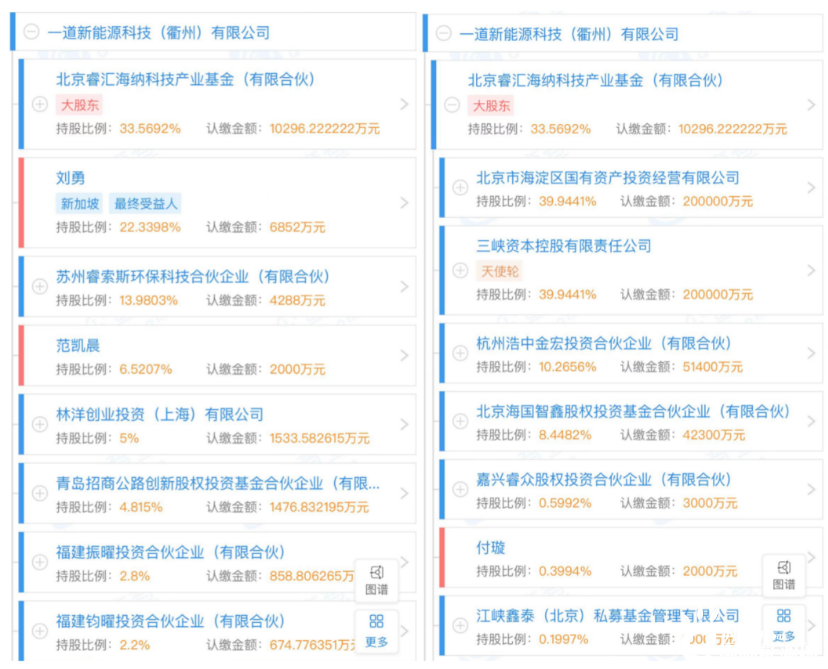828x669 pixels.
Task: Open 江峡鑫泰（北京）私募基金管理有限公司 link
Action: 608,616
